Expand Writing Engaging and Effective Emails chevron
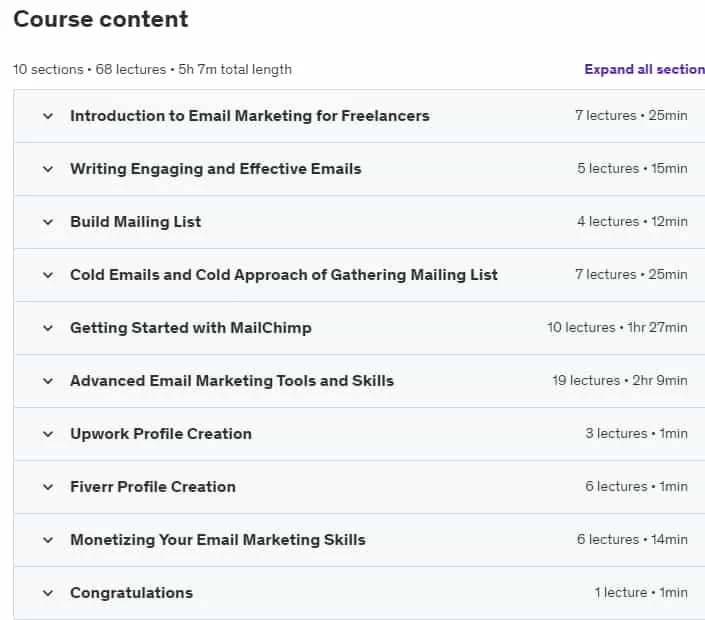 coord(48,169)
